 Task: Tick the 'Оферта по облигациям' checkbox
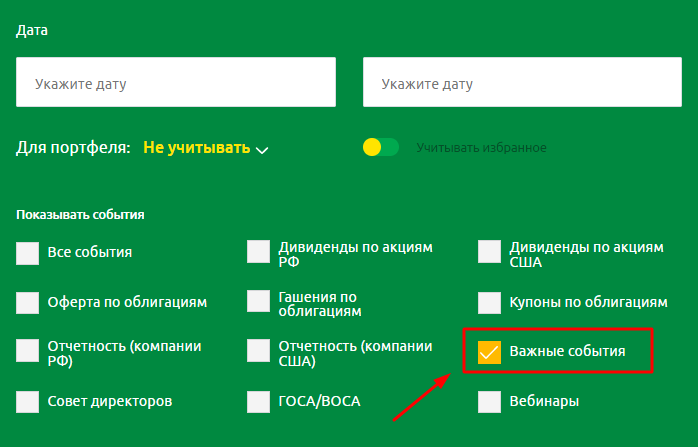click(28, 302)
